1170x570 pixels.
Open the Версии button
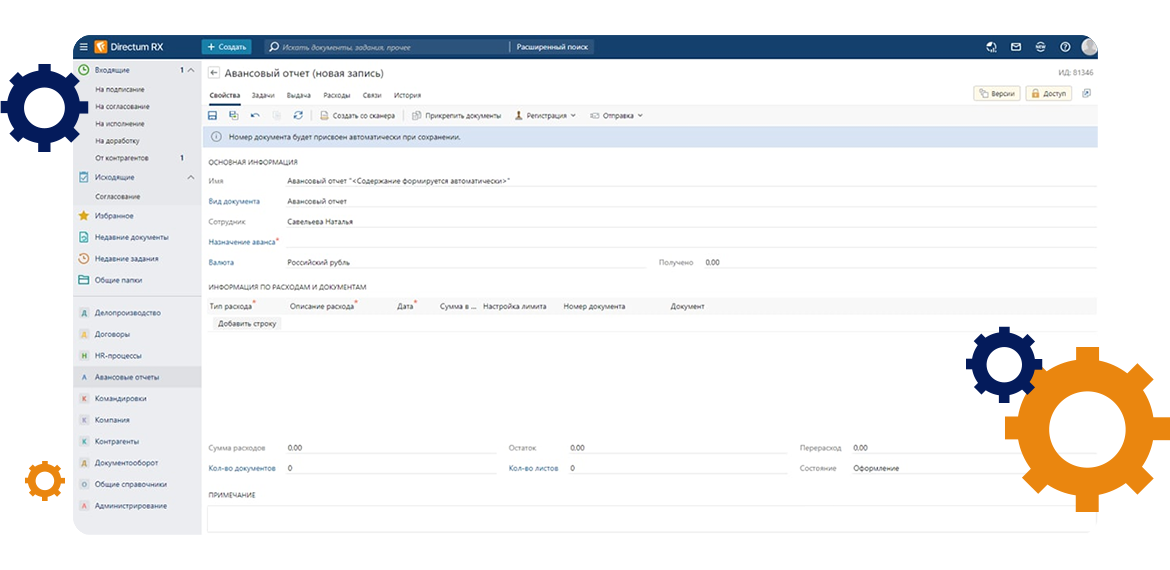tap(996, 93)
